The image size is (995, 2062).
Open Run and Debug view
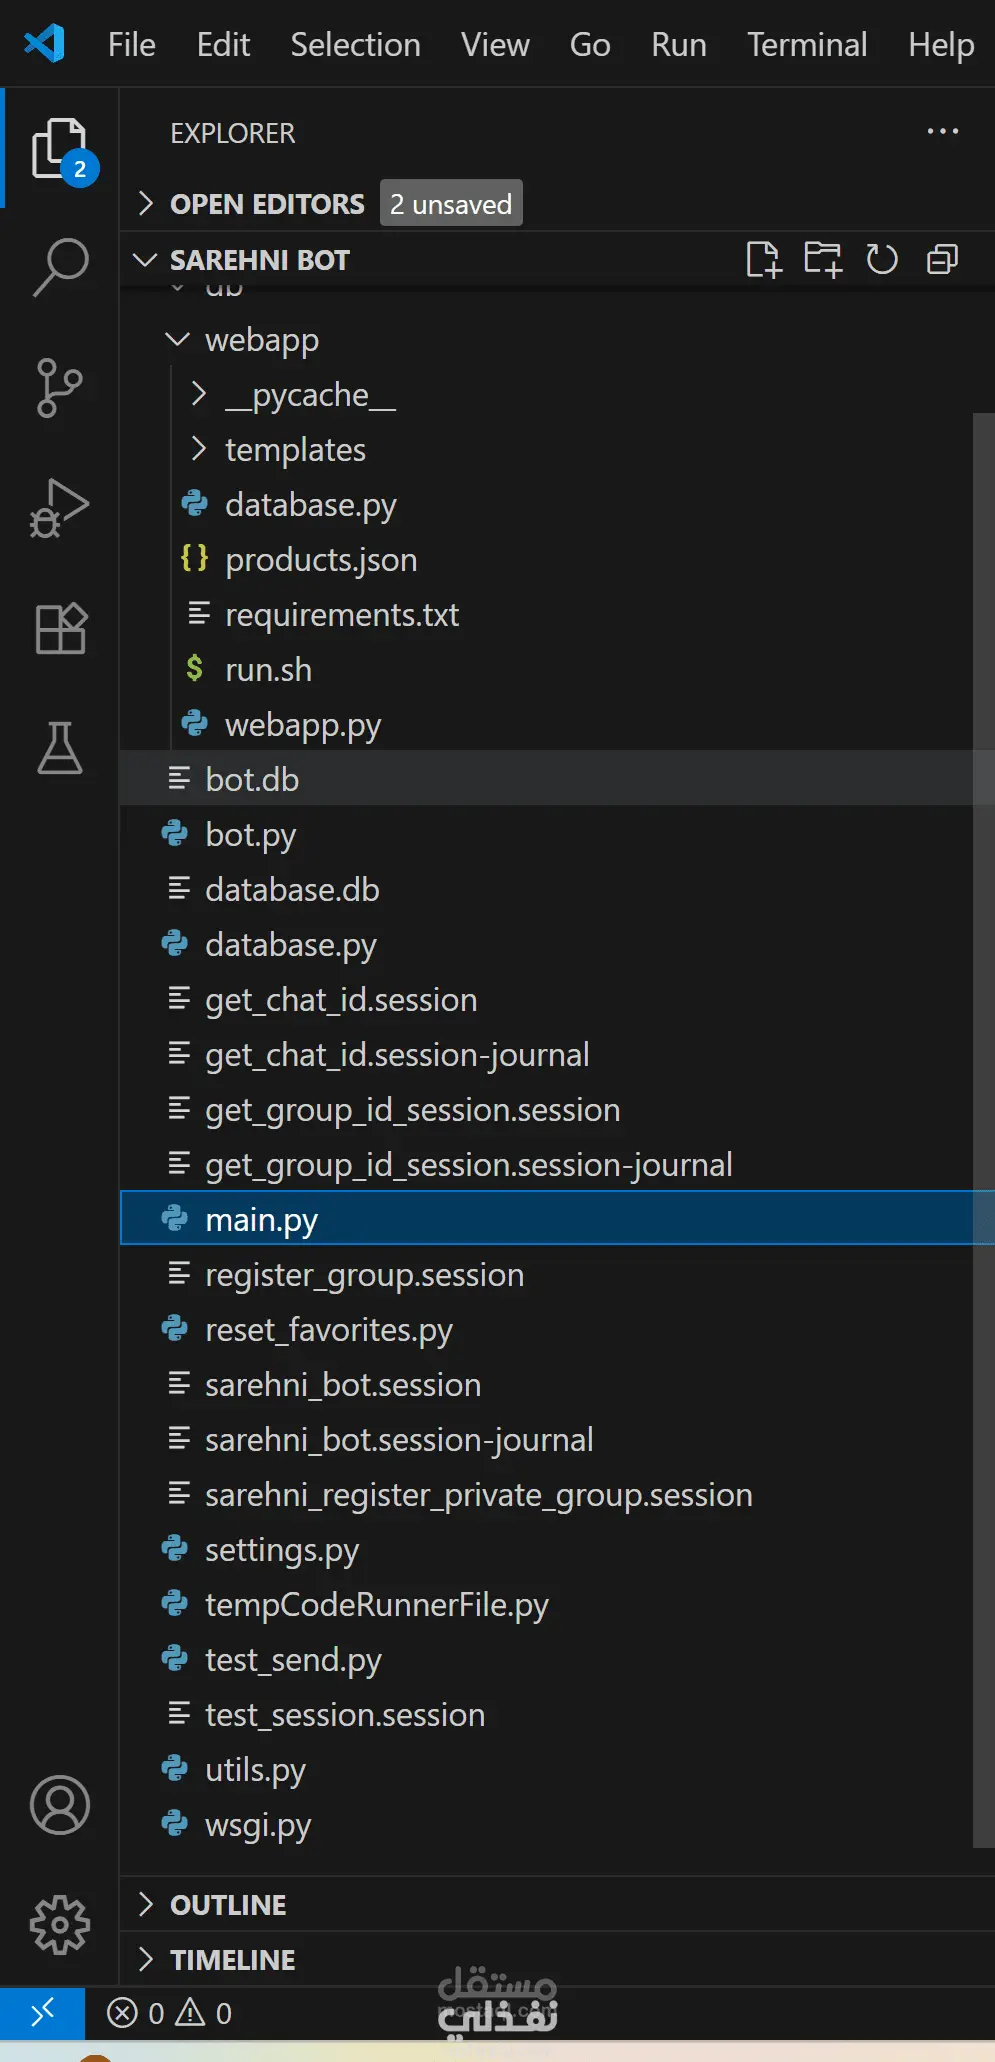tap(60, 508)
